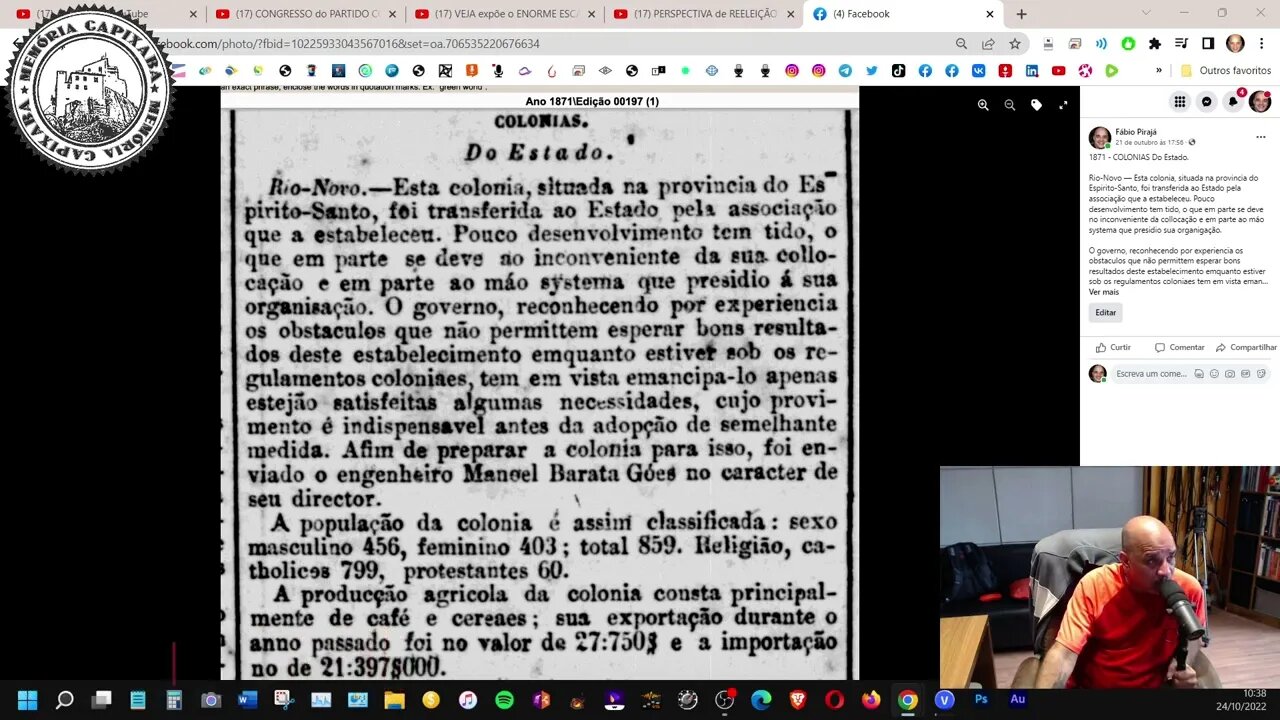This screenshot has height=720, width=1280.
Task: Add a GIF to the comment
Action: tap(1245, 374)
